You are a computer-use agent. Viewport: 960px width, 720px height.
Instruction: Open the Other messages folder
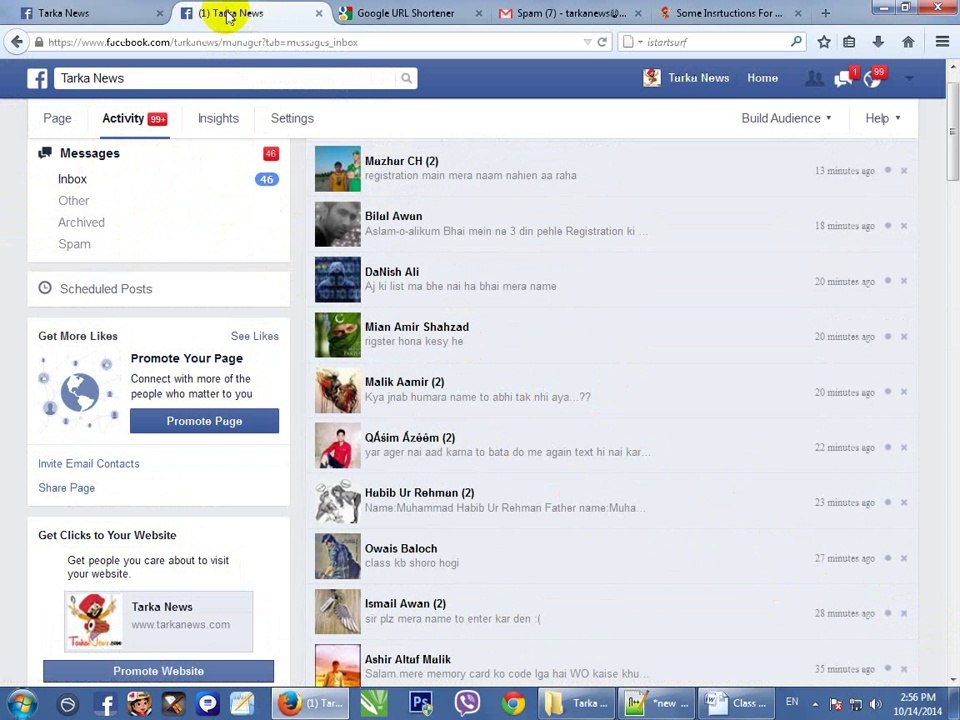click(x=73, y=200)
